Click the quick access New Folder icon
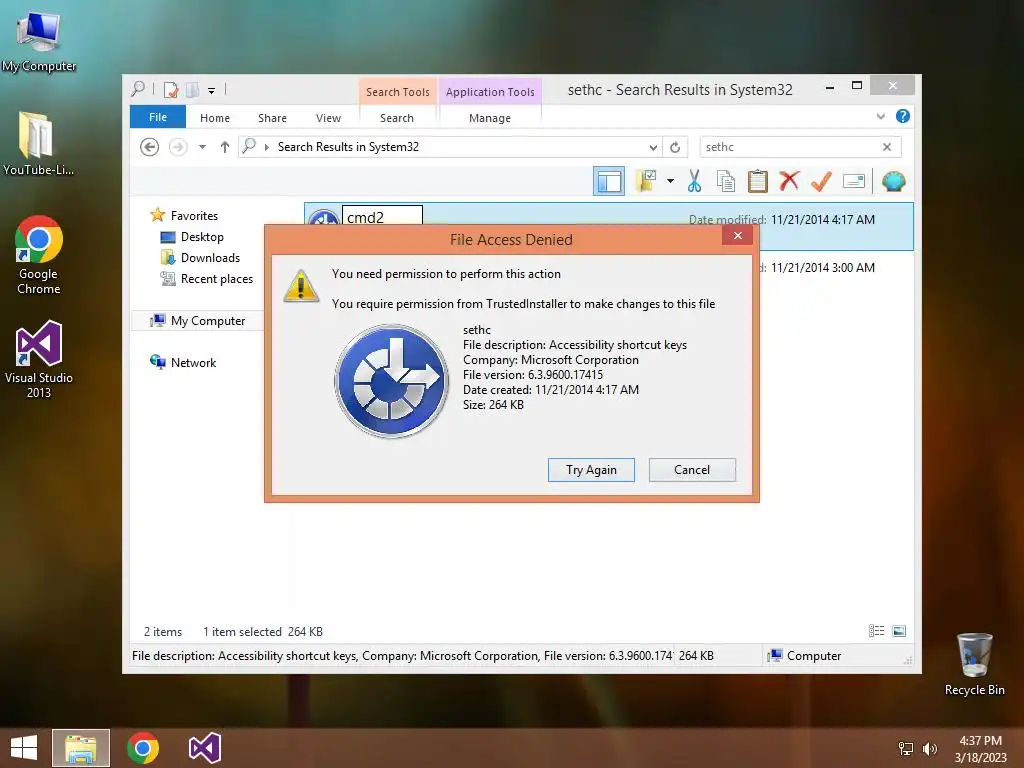This screenshot has height=768, width=1024. [x=192, y=89]
